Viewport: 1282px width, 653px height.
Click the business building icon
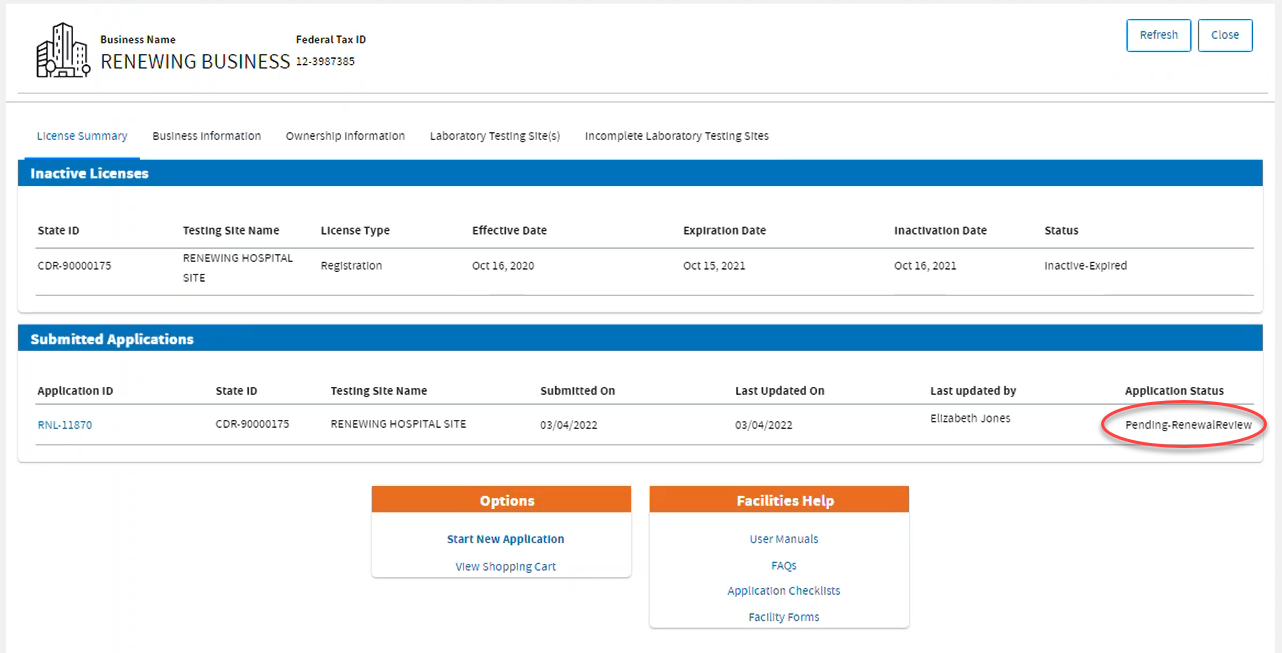[x=62, y=48]
